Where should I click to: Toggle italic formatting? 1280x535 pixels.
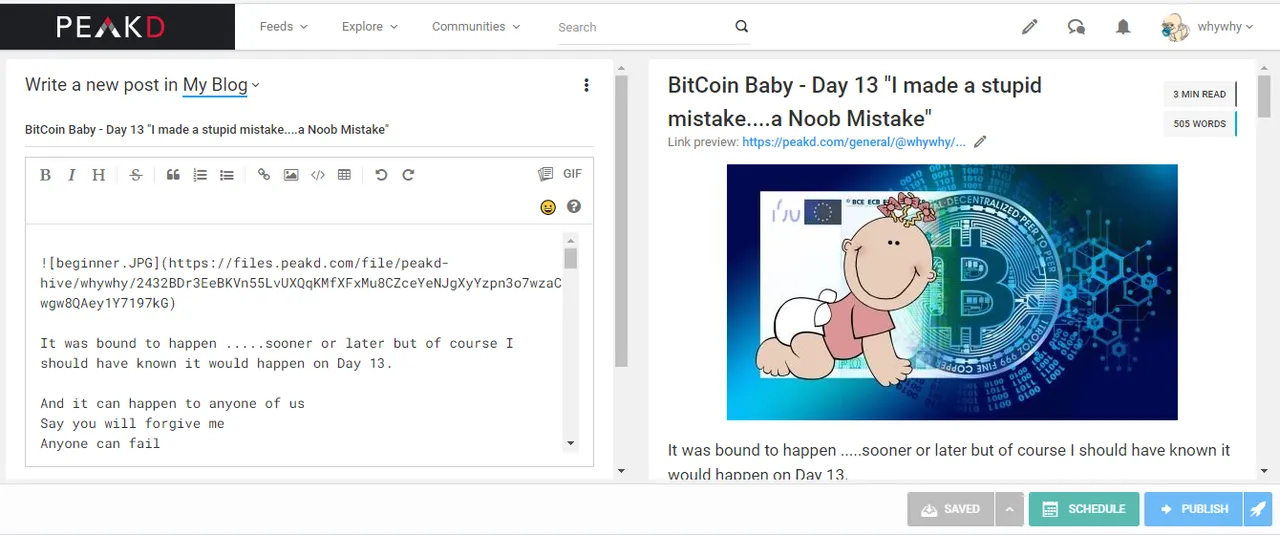(71, 175)
